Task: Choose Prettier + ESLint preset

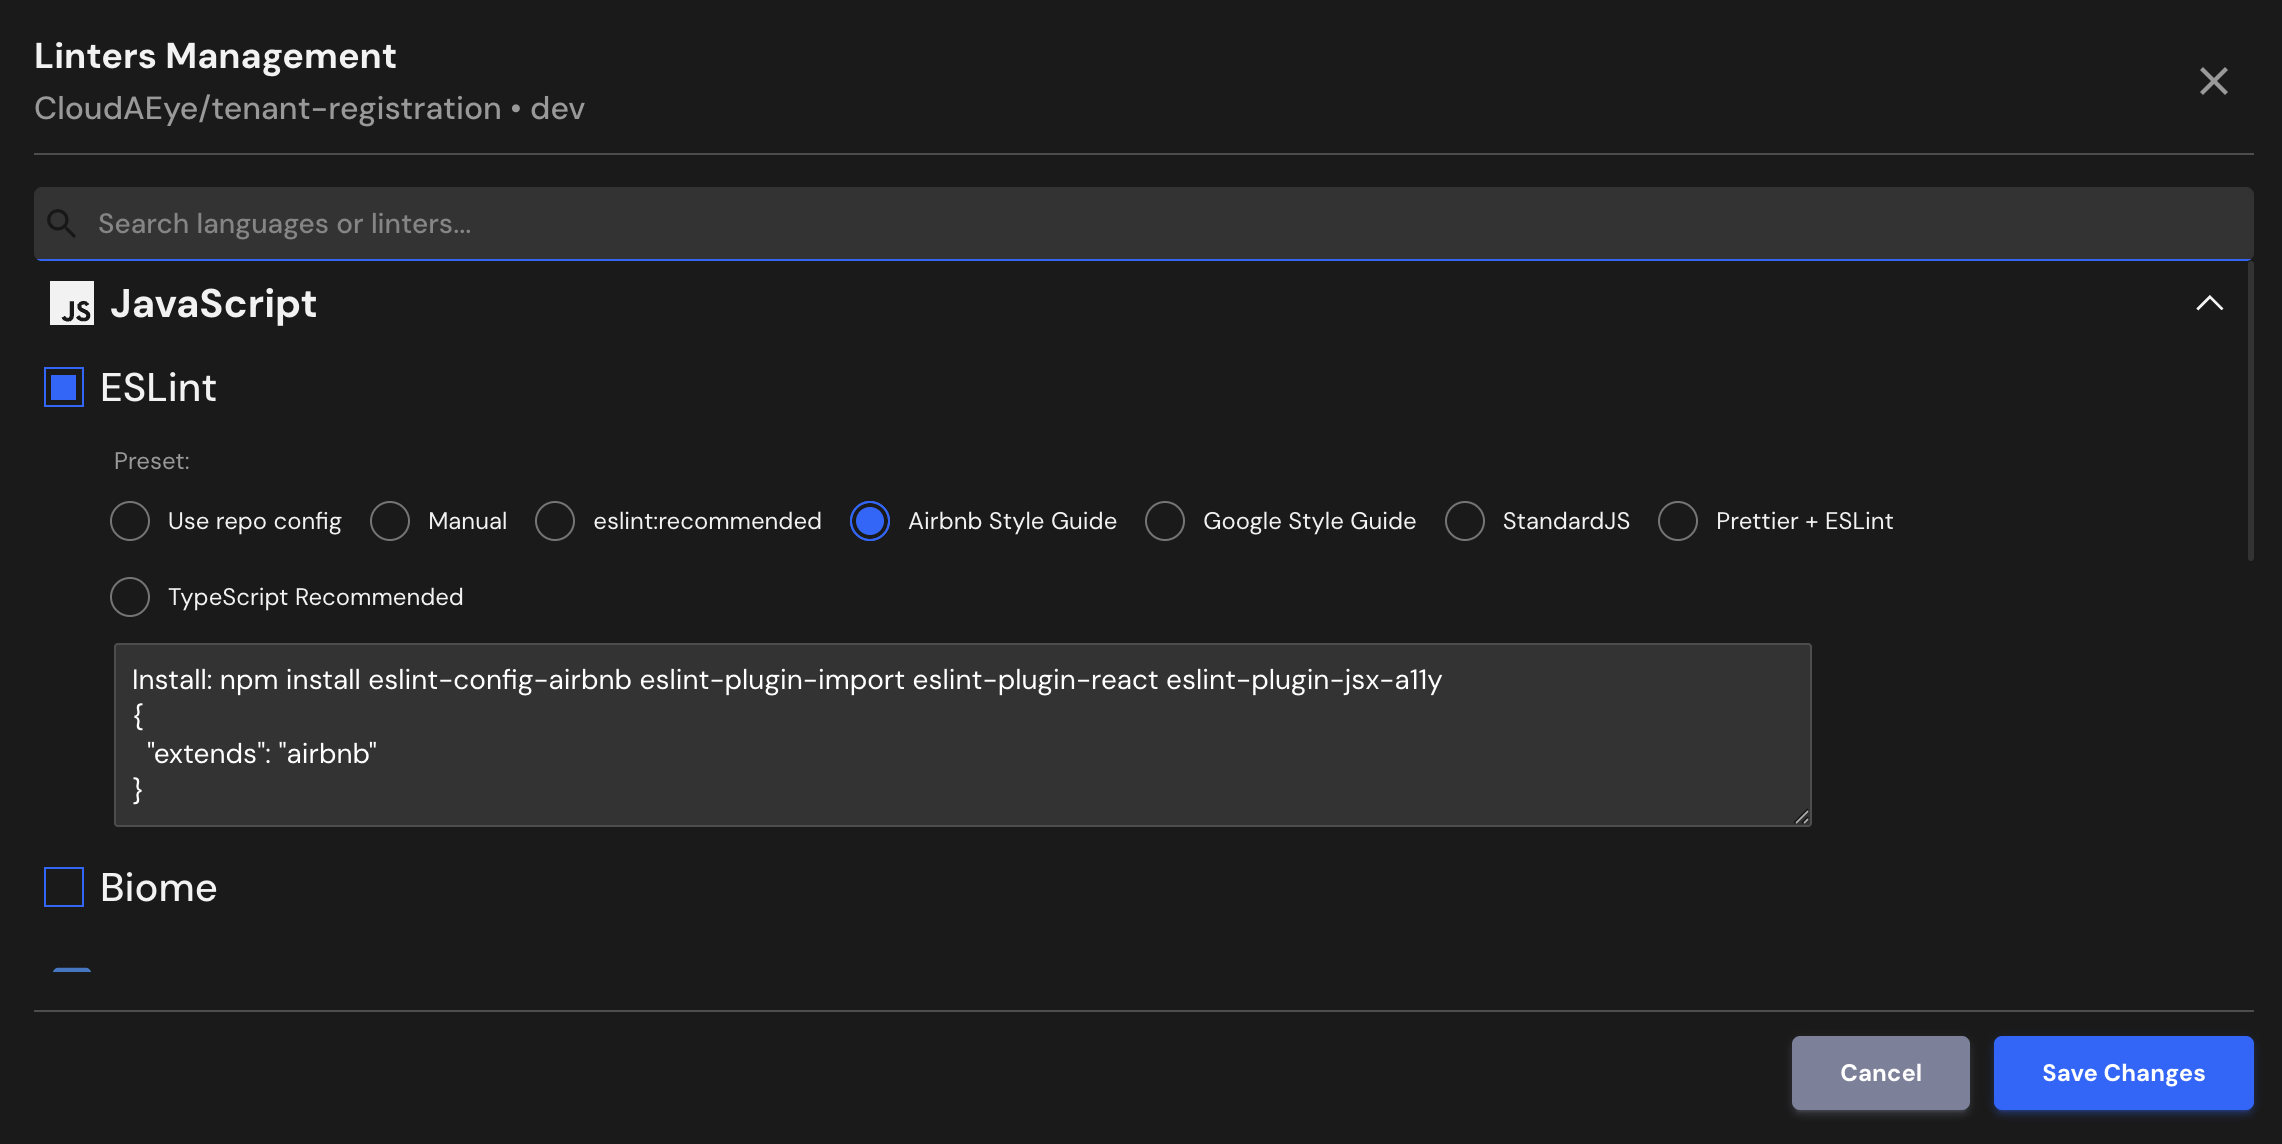Action: 1678,521
